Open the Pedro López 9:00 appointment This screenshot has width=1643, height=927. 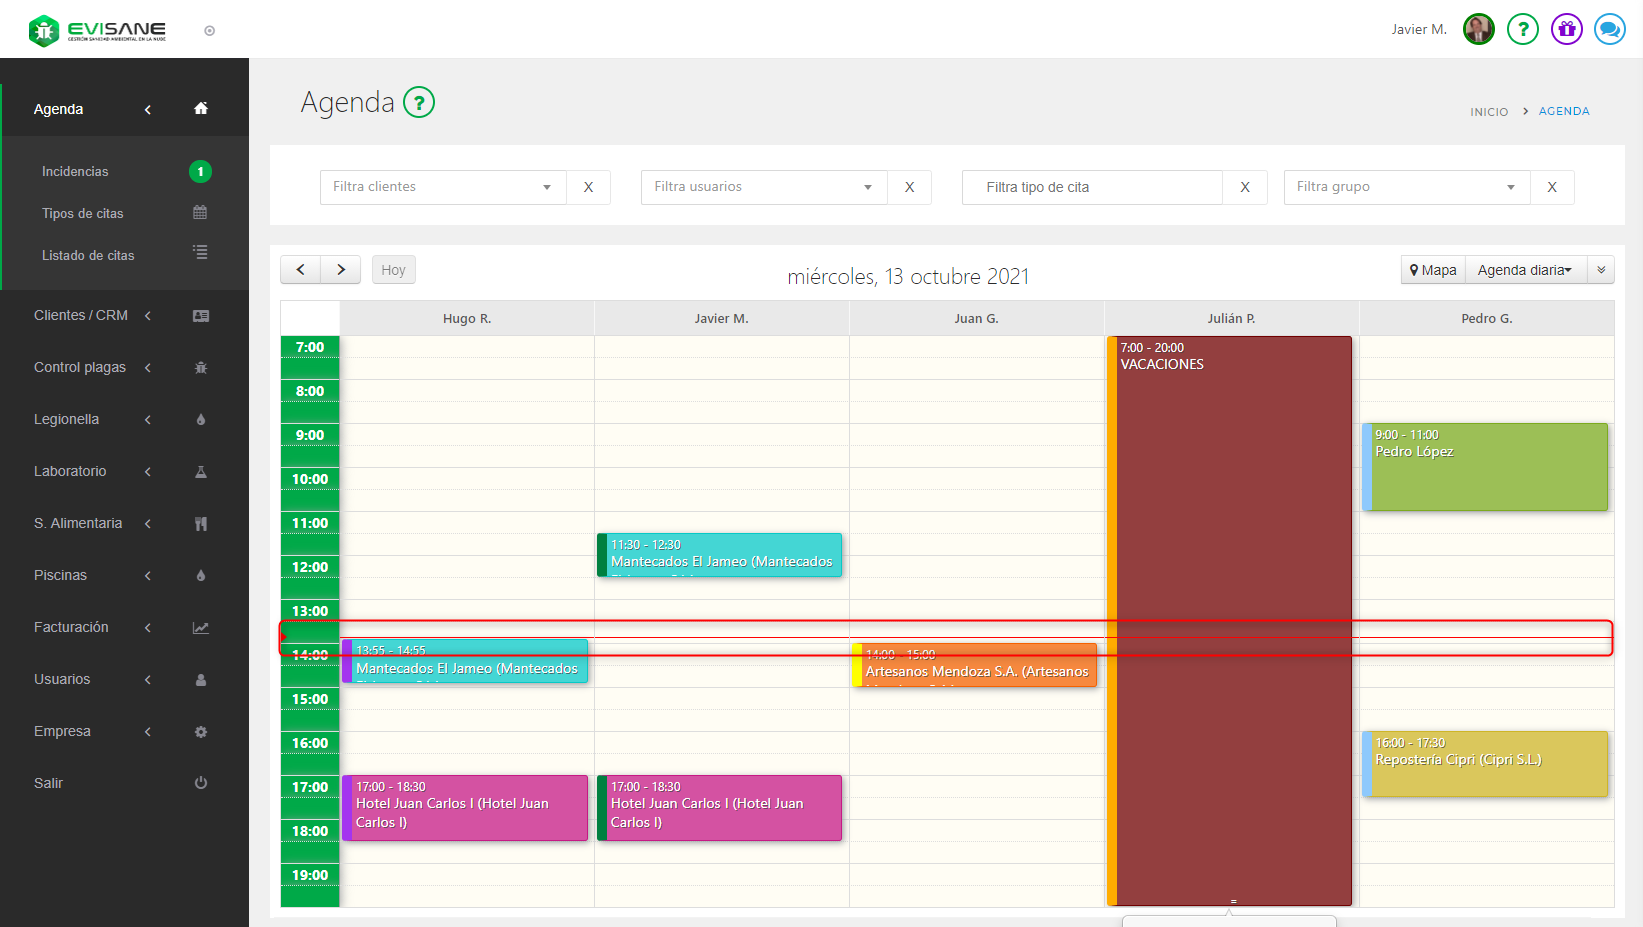click(x=1486, y=468)
